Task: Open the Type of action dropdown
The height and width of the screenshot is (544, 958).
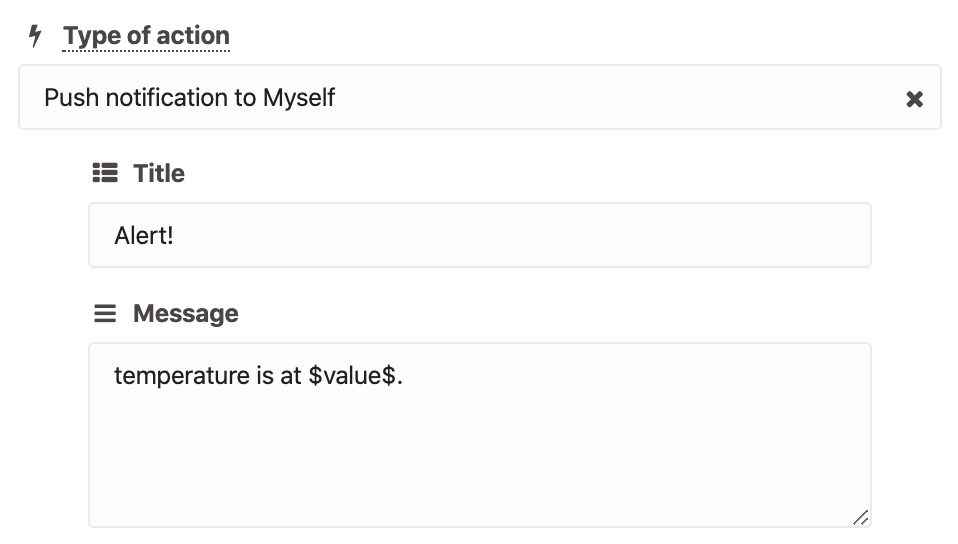Action: (480, 97)
